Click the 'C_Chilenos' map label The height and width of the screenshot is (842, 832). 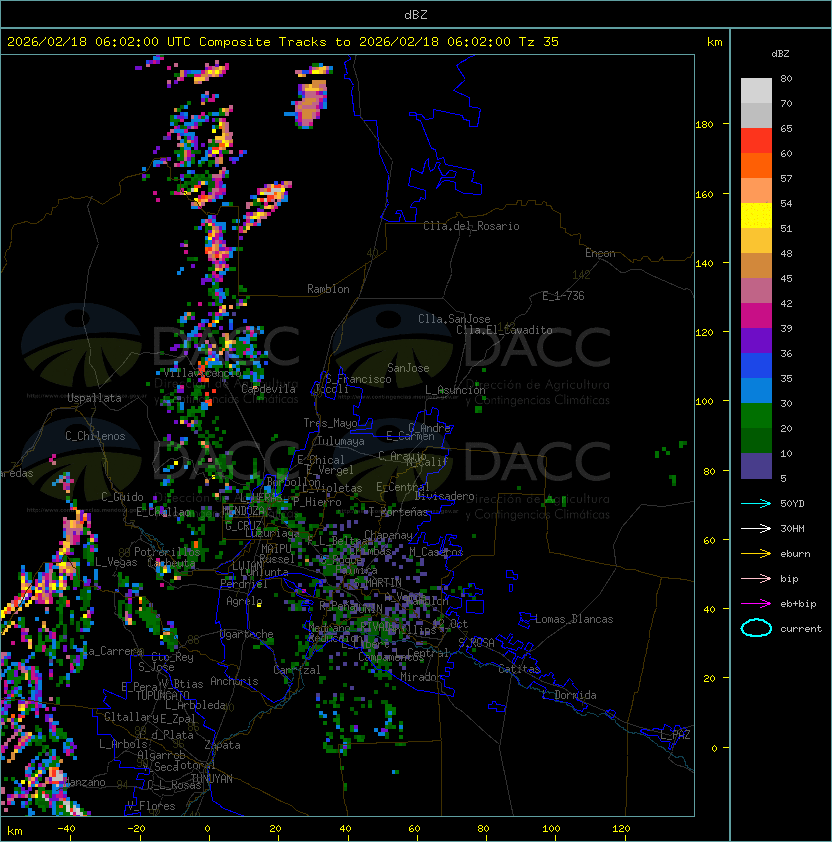click(x=95, y=436)
